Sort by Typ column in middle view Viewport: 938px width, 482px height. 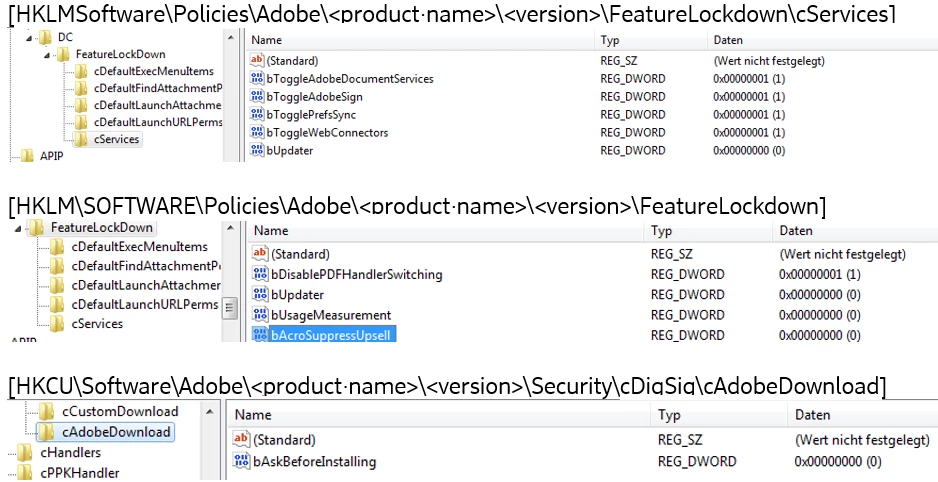[661, 231]
